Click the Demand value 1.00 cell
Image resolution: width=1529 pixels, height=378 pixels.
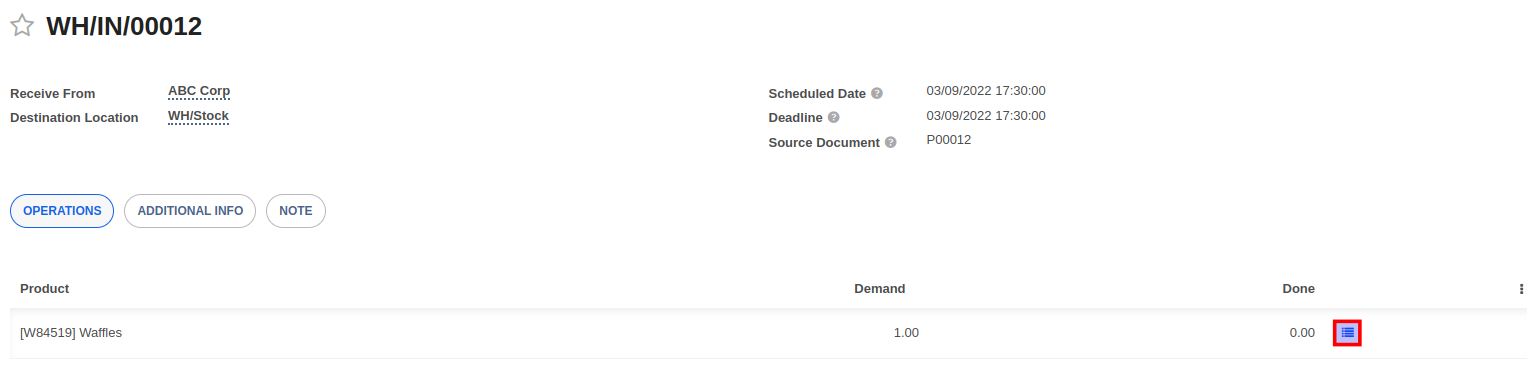coord(905,333)
